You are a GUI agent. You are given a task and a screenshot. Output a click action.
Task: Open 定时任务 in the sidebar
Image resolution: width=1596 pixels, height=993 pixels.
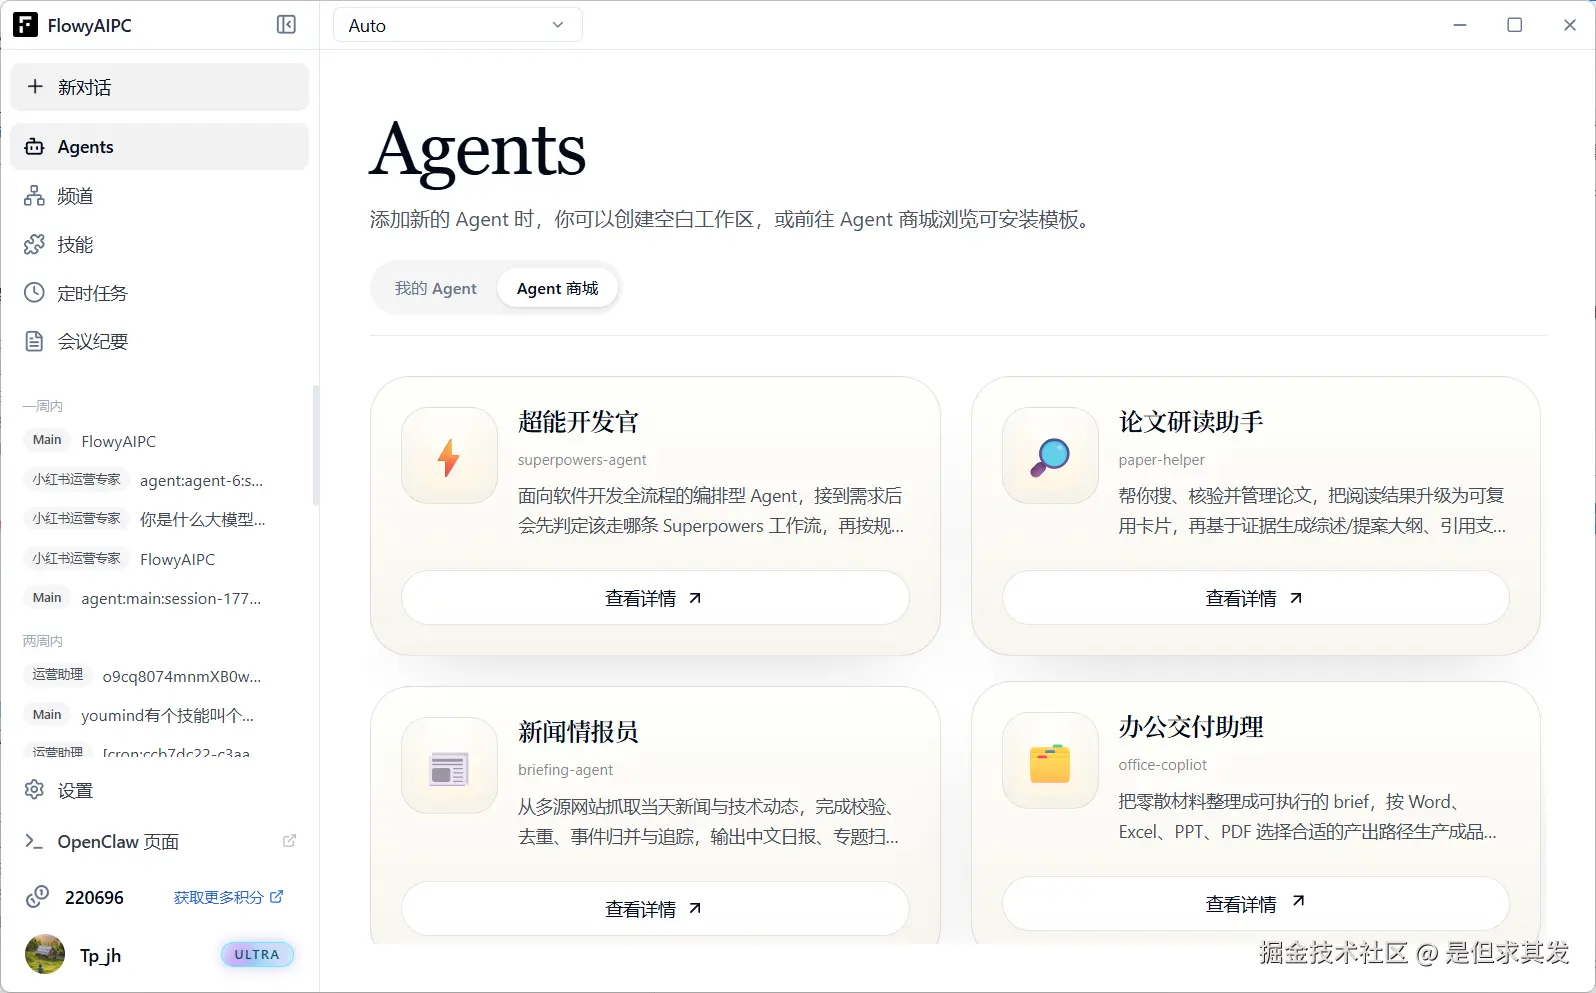click(160, 293)
